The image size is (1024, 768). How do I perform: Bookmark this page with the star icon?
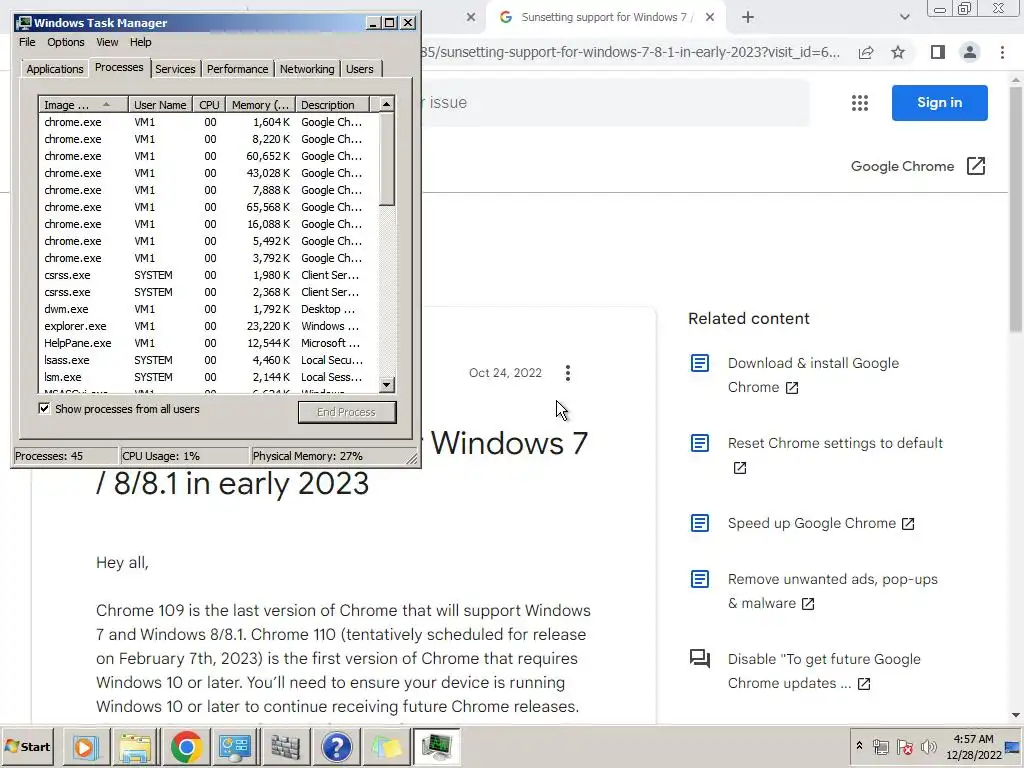pos(898,52)
